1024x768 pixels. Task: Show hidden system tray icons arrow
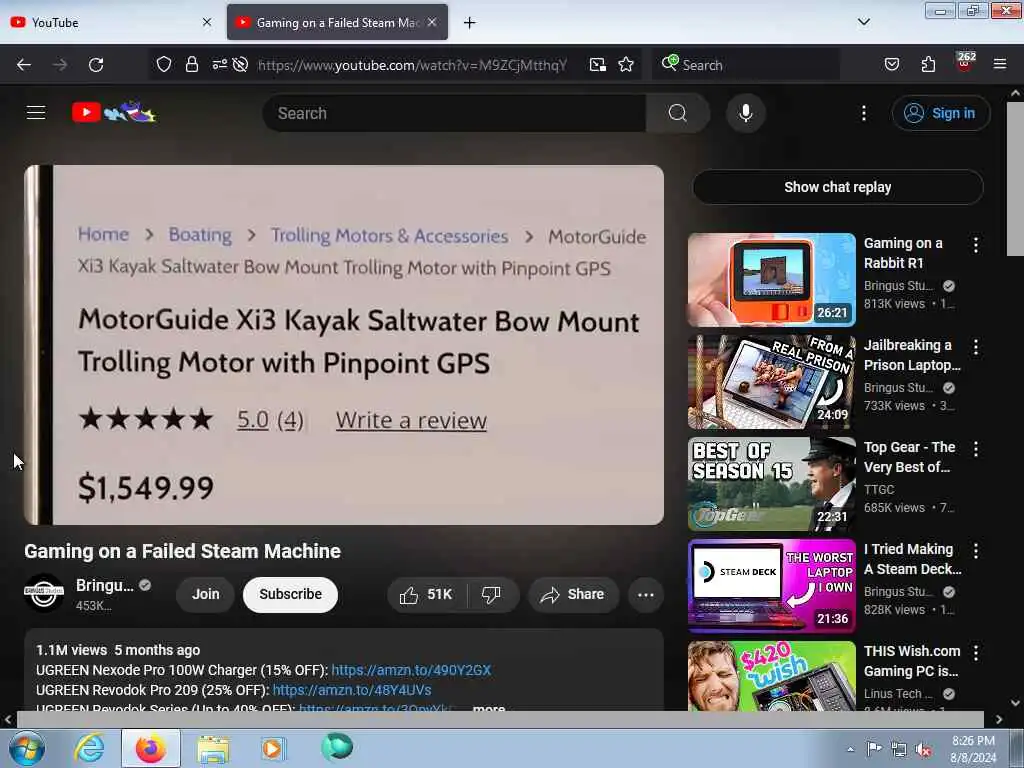pos(850,749)
